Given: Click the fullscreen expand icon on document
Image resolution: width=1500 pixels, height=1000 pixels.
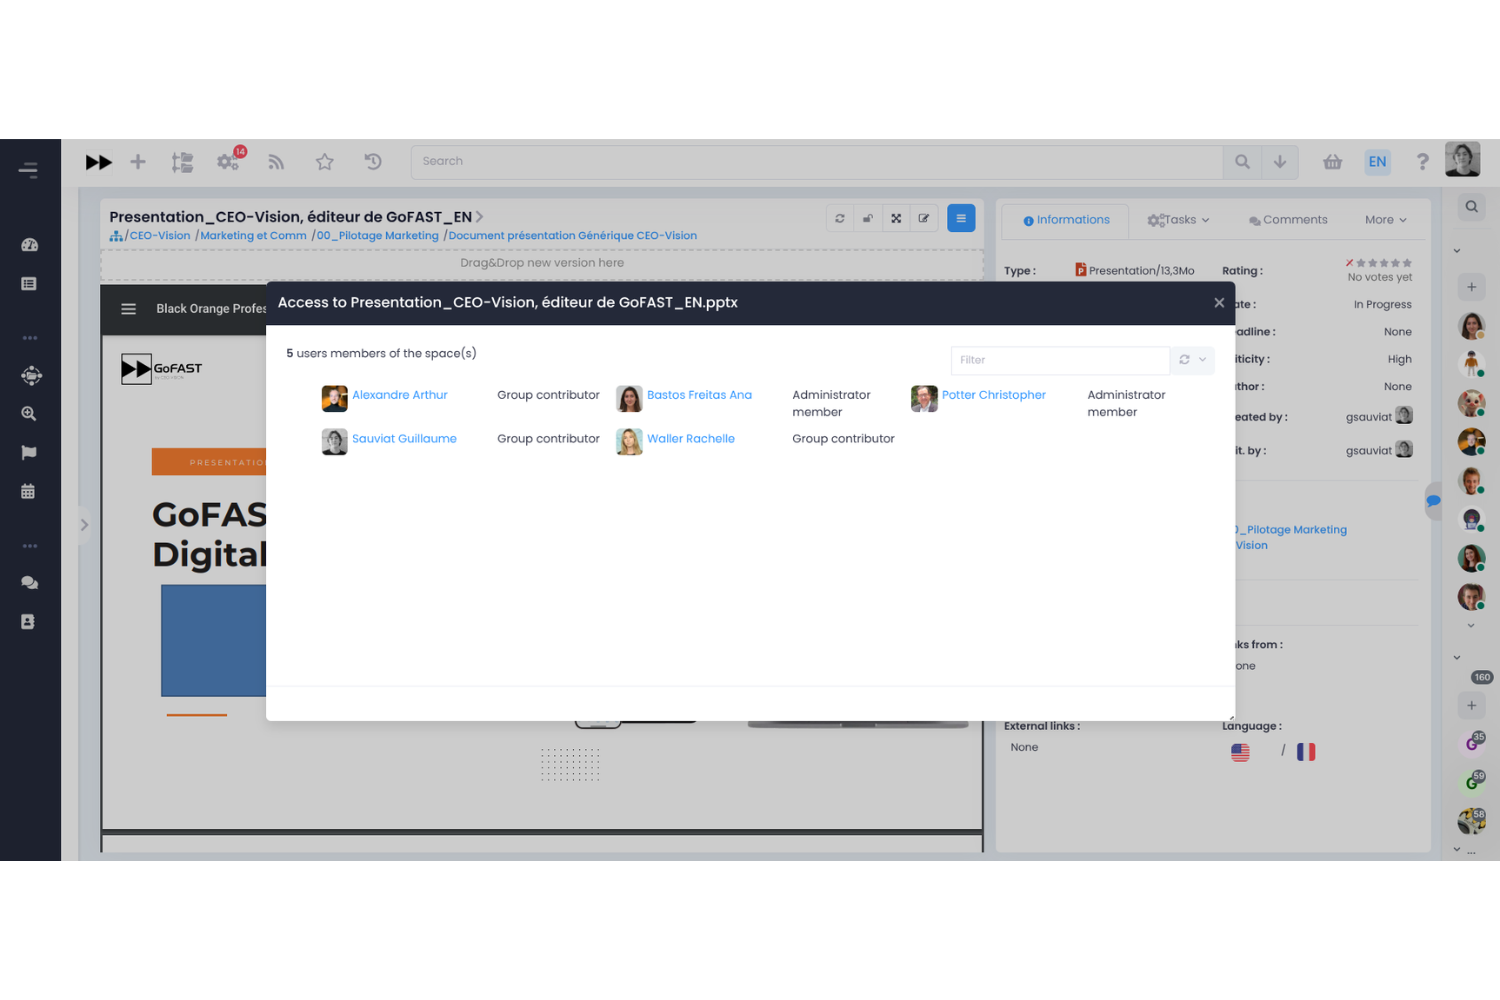Looking at the screenshot, I should point(896,218).
